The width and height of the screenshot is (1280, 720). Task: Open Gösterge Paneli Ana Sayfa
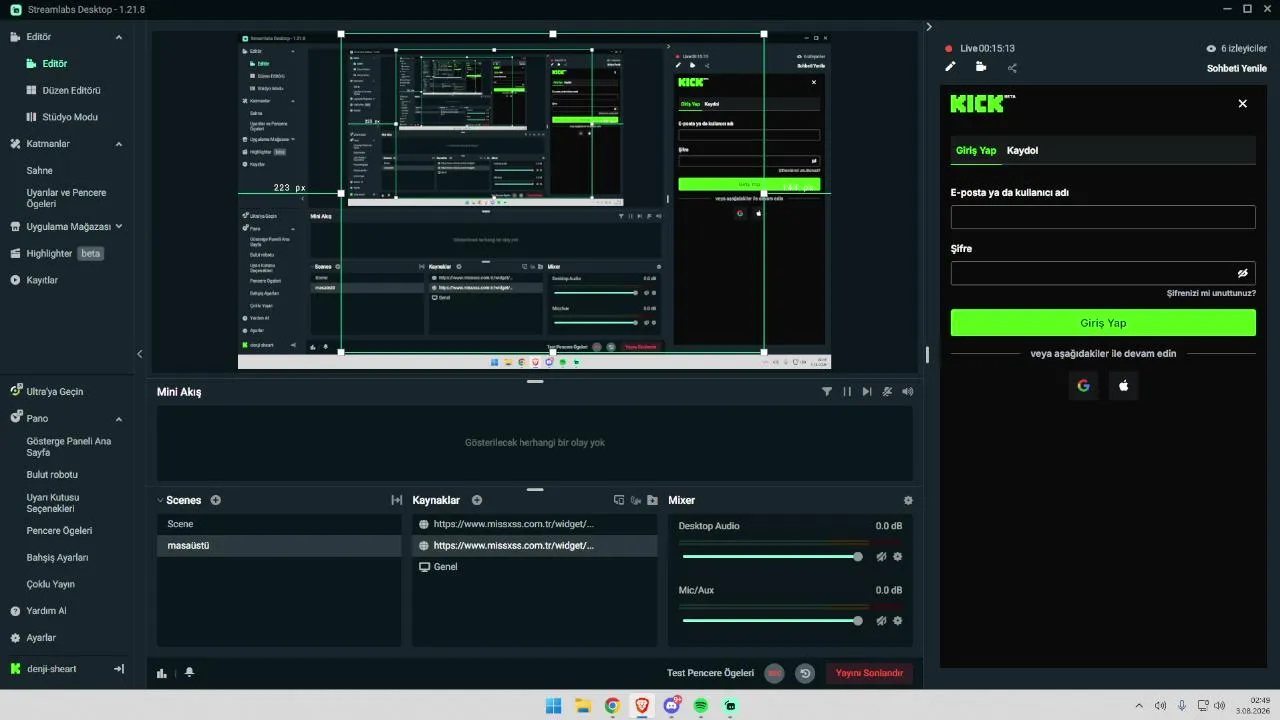[x=68, y=446]
